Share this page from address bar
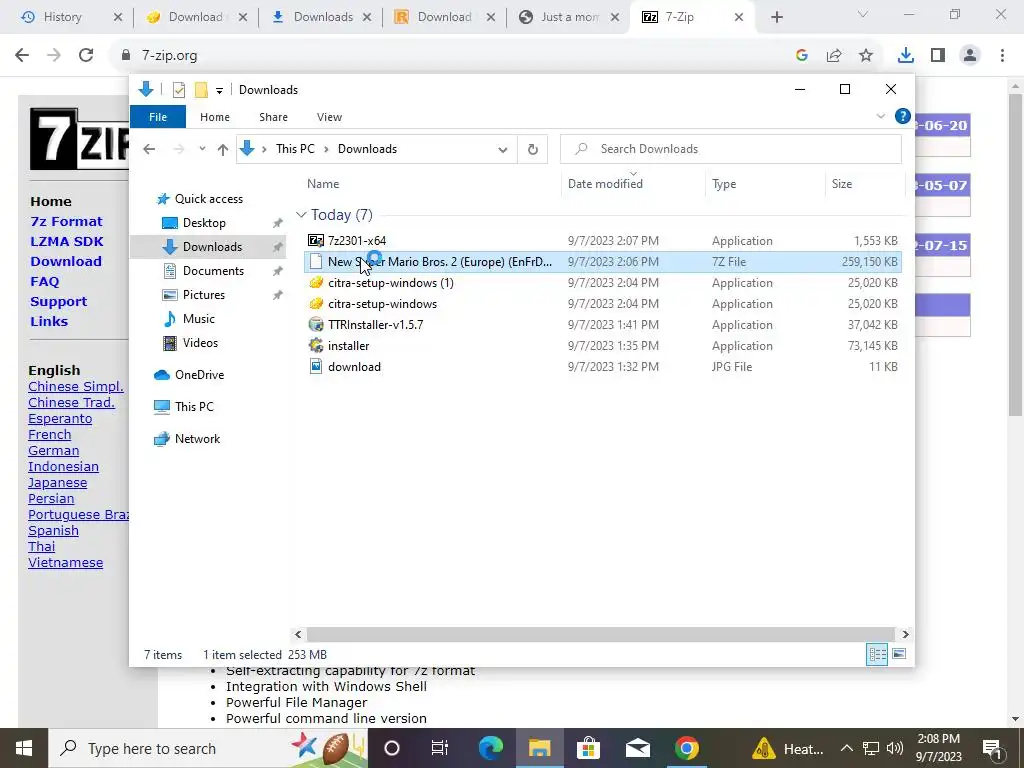Screen dimensions: 1024x768 (x=834, y=56)
